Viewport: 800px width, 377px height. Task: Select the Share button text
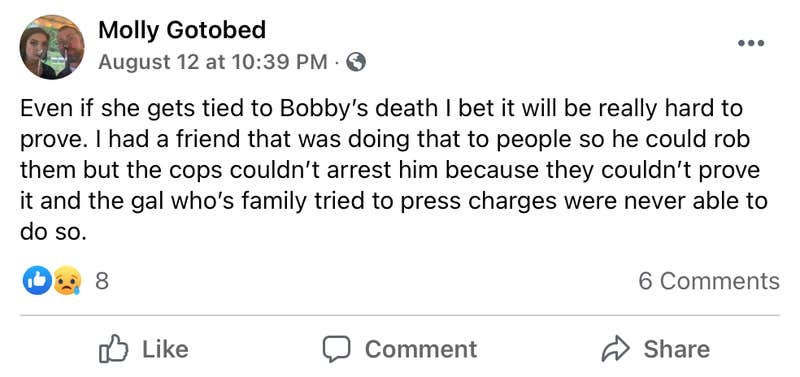point(677,349)
